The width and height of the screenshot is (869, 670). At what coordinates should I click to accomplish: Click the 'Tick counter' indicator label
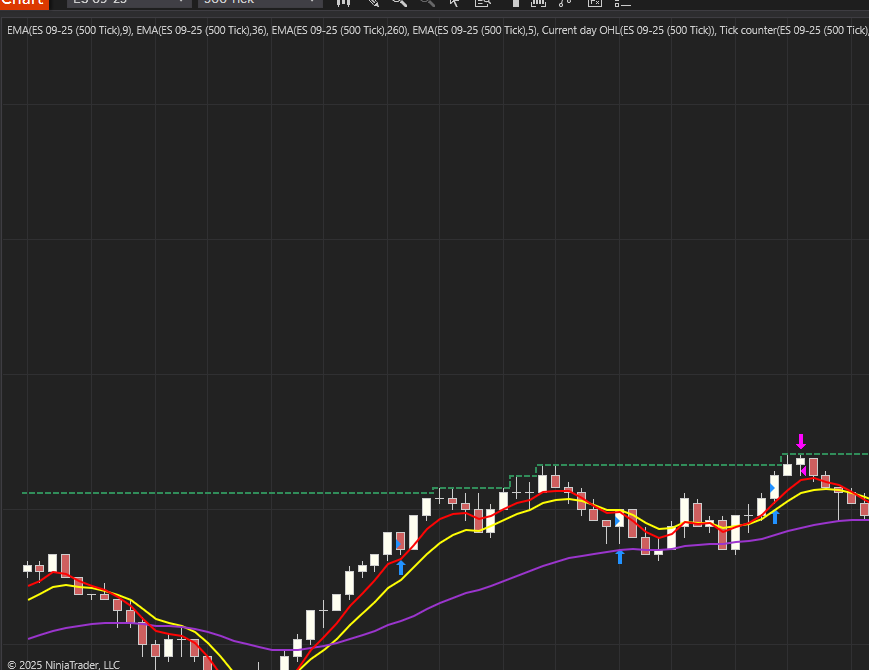tap(794, 30)
